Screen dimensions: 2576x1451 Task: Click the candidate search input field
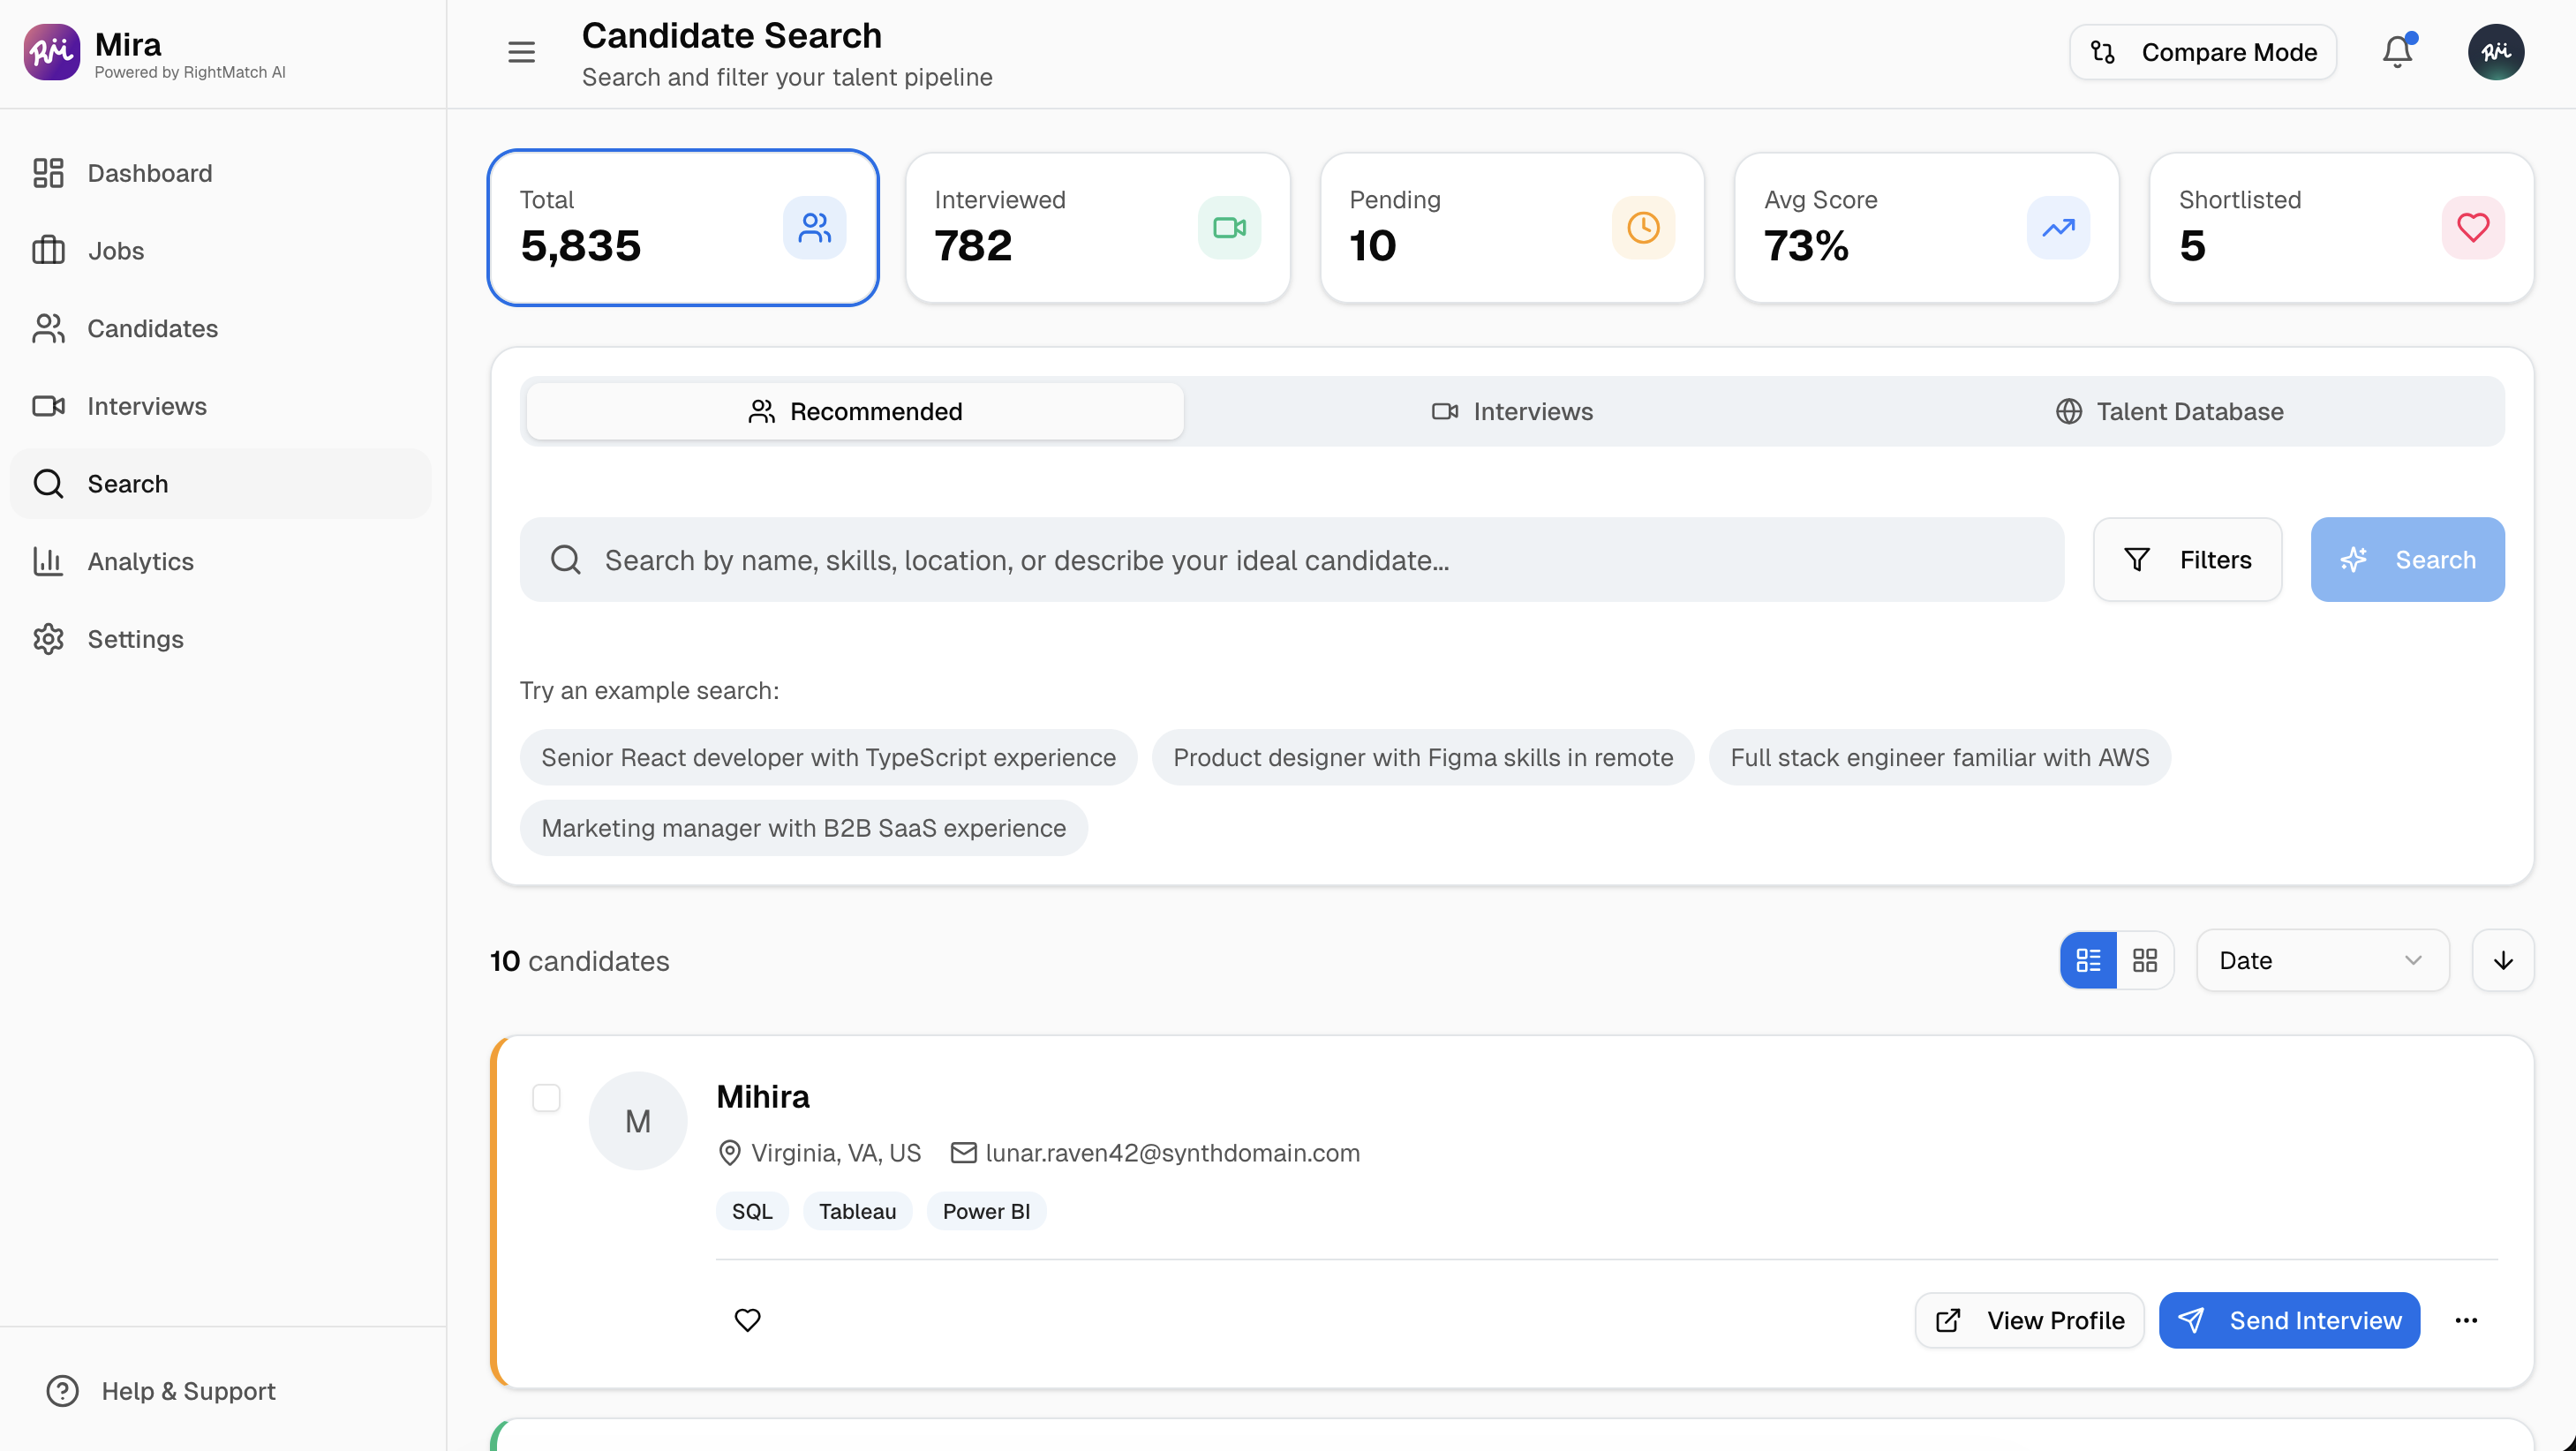1290,560
